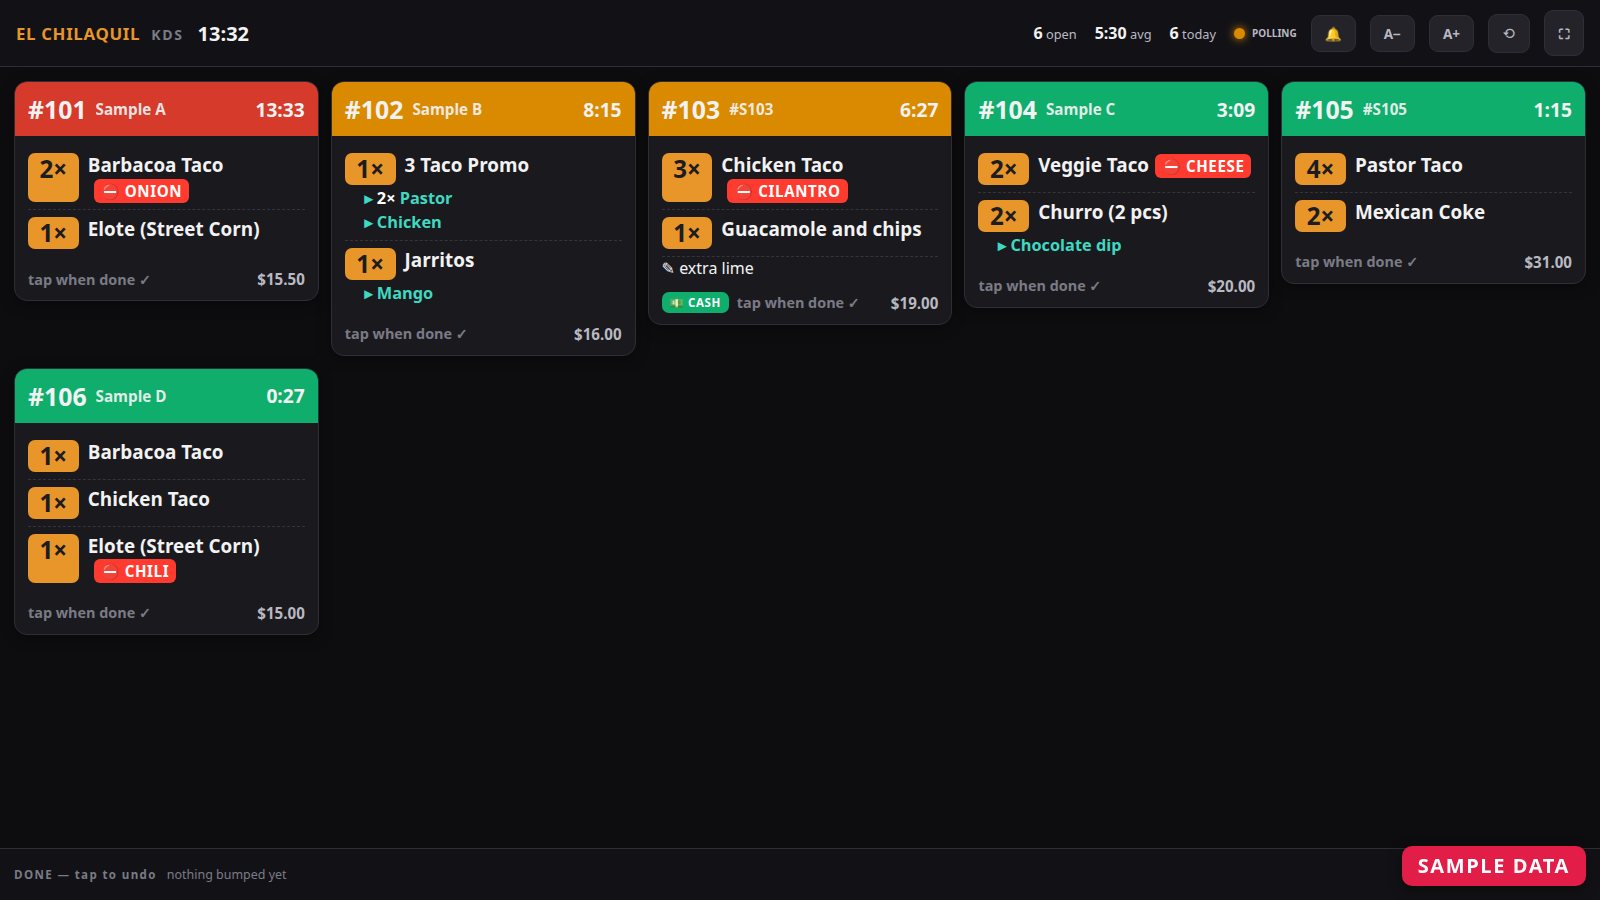Tap when done on order #105

(1356, 262)
